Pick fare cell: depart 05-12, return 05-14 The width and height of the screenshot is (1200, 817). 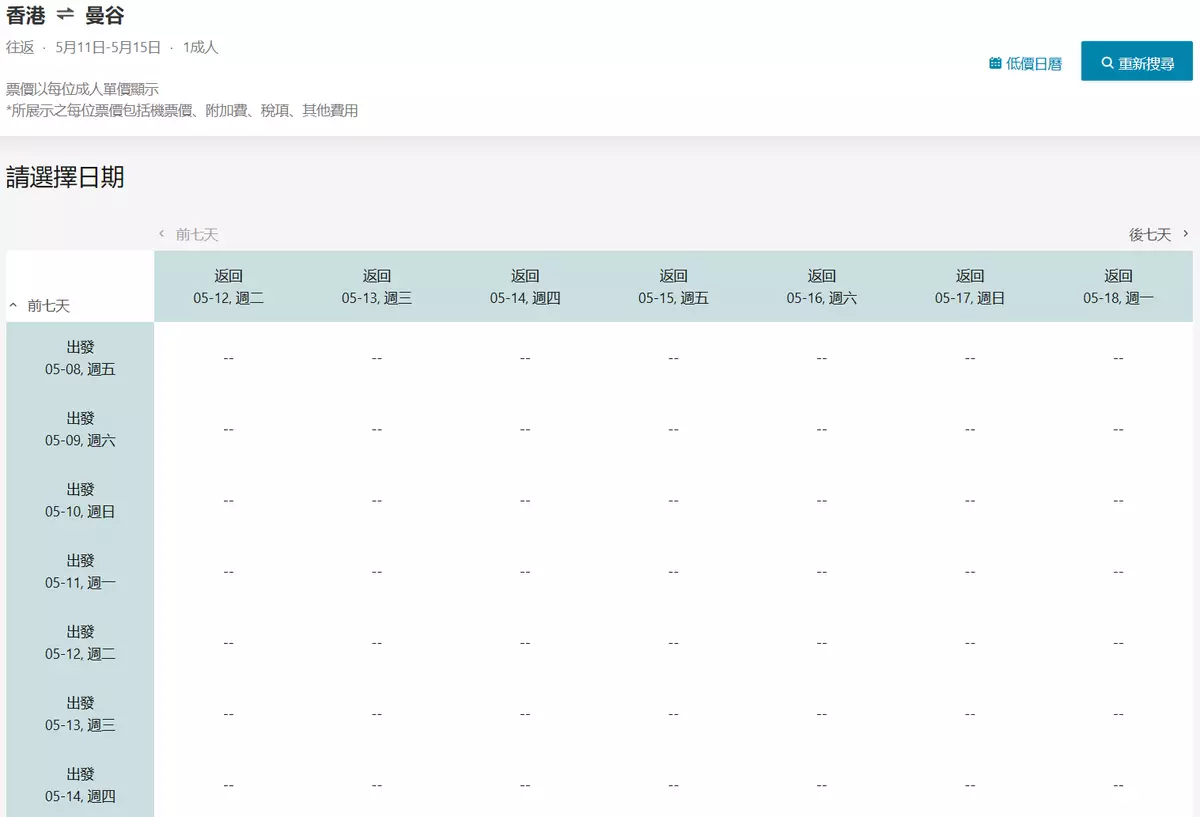click(525, 643)
